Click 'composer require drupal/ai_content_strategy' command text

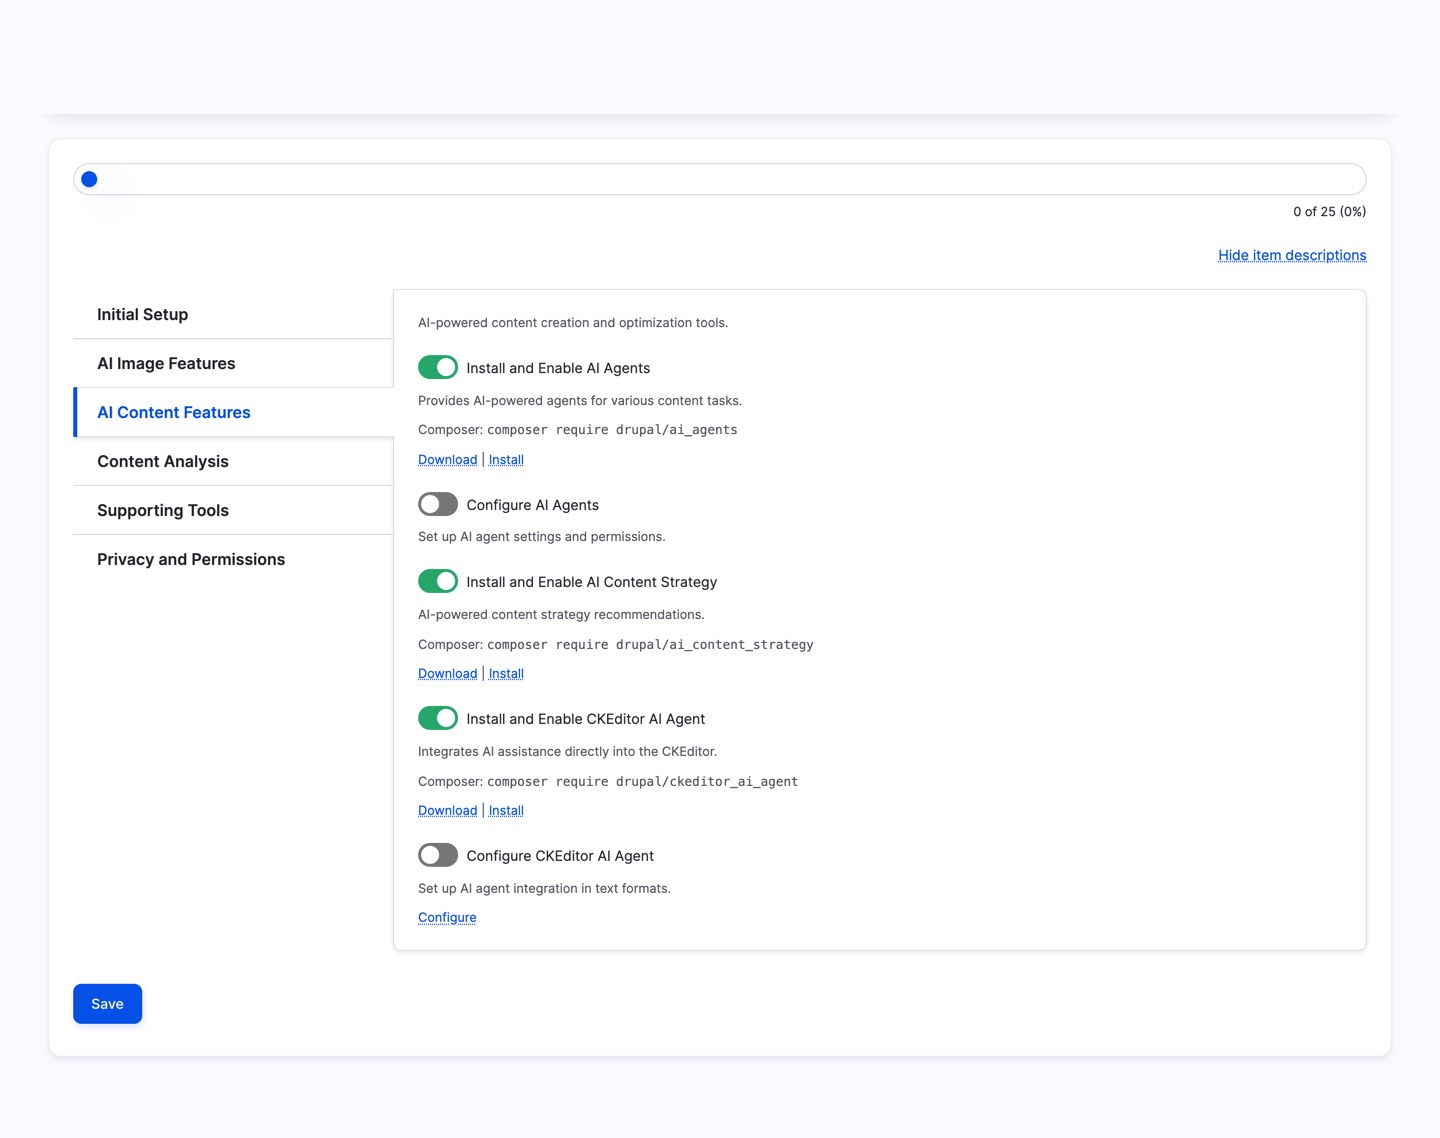(x=650, y=645)
